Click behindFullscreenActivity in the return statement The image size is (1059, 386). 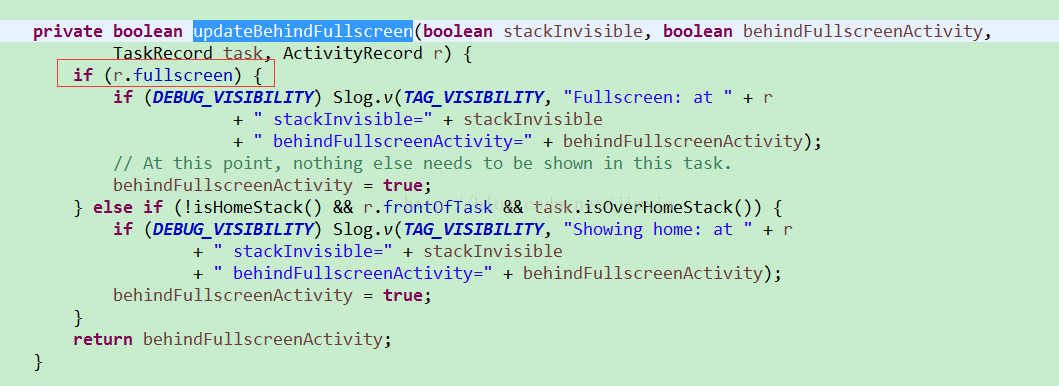point(263,339)
